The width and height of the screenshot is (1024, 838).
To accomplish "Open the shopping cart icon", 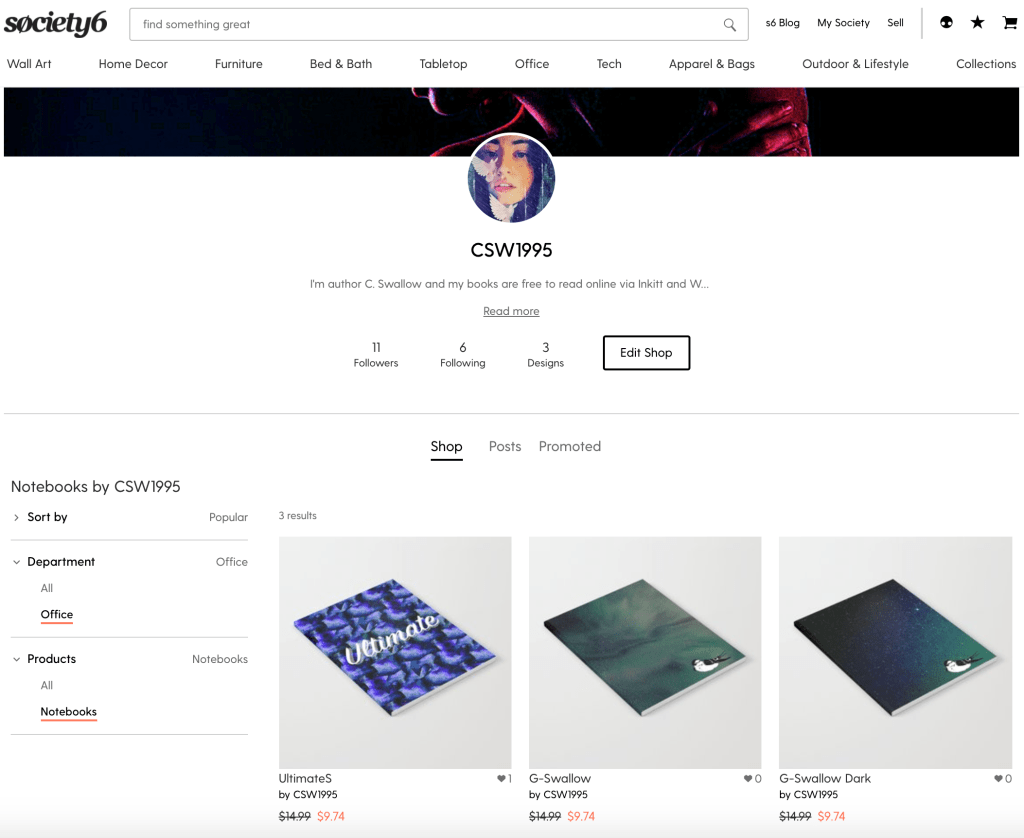I will click(x=1009, y=23).
